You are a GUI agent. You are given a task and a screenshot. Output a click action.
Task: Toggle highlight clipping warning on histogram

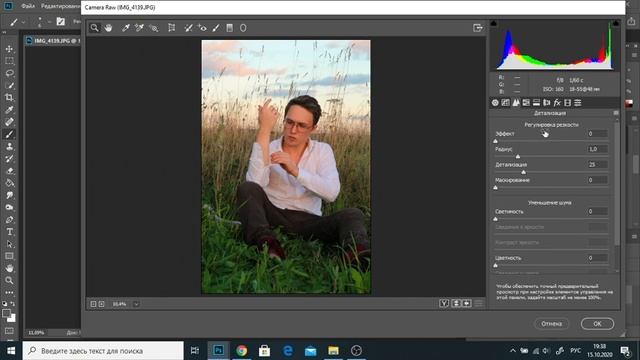[x=616, y=23]
